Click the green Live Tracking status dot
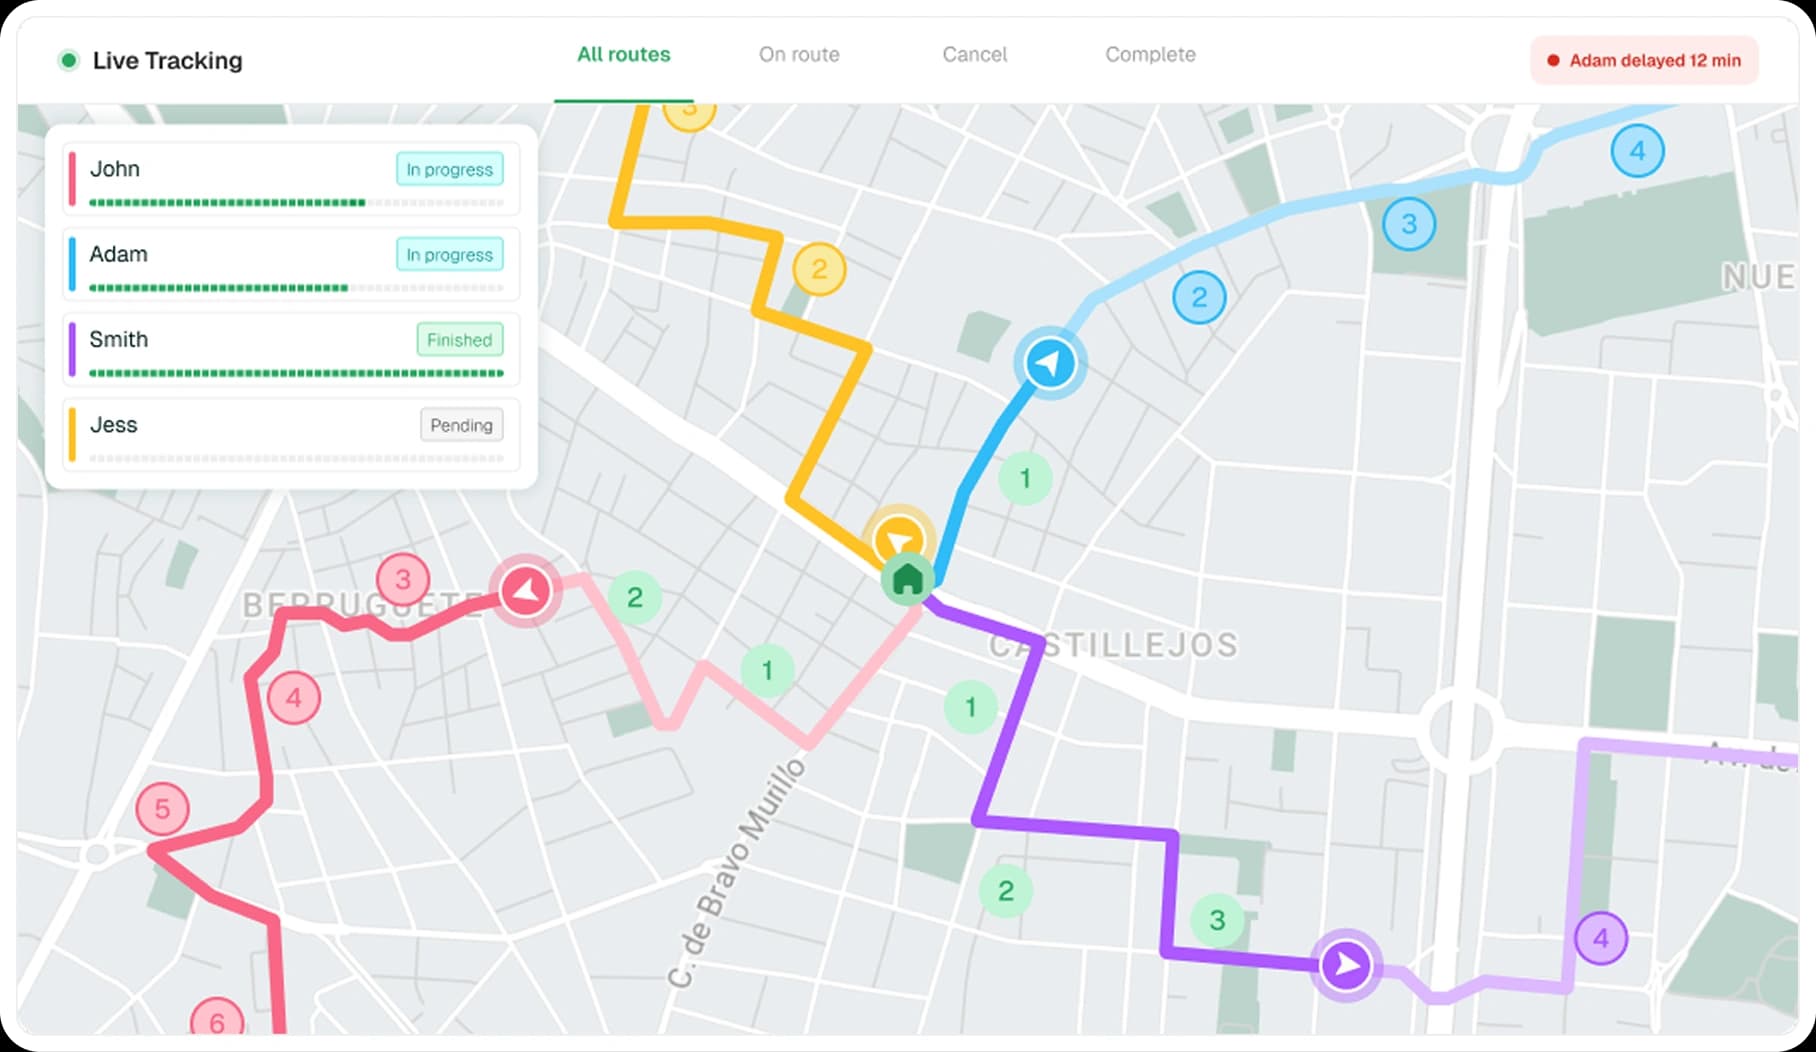 (67, 60)
